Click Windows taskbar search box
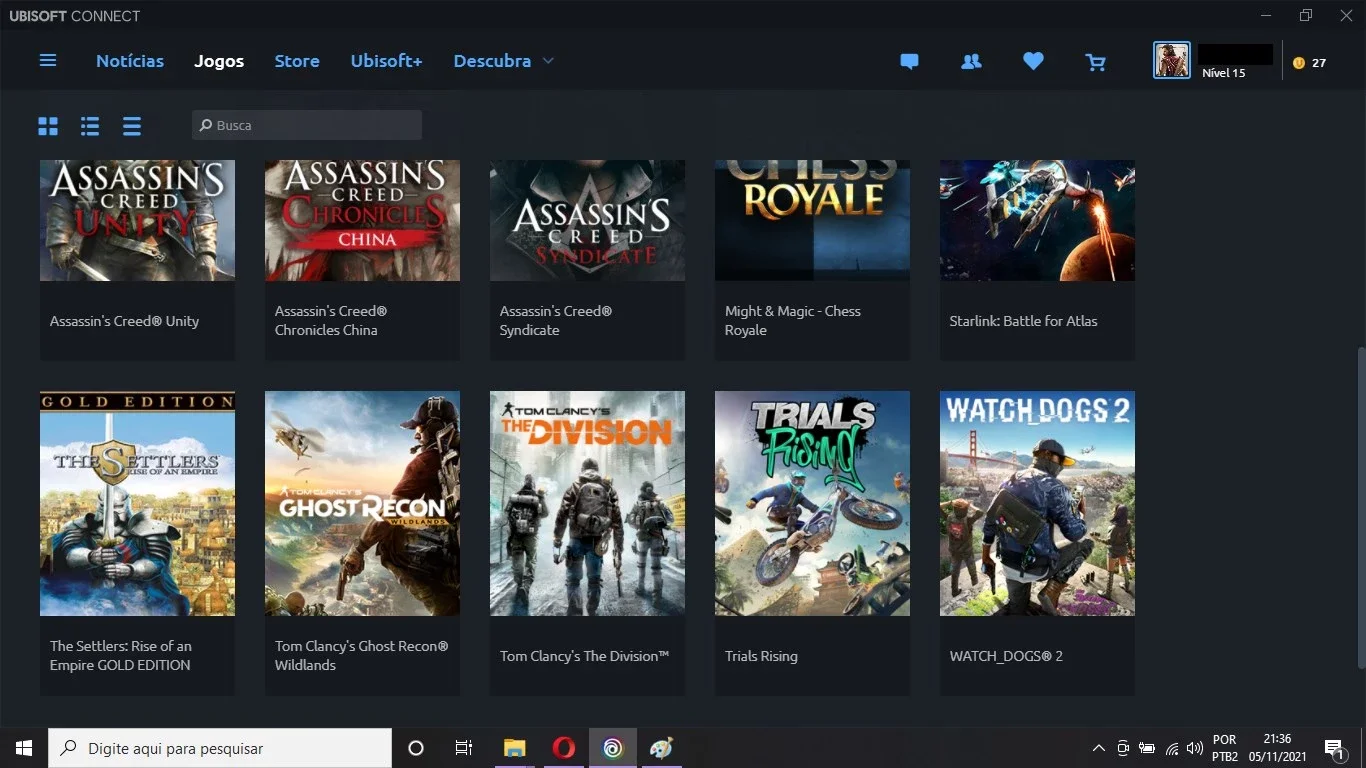Screen dimensions: 1366x768 point(220,748)
